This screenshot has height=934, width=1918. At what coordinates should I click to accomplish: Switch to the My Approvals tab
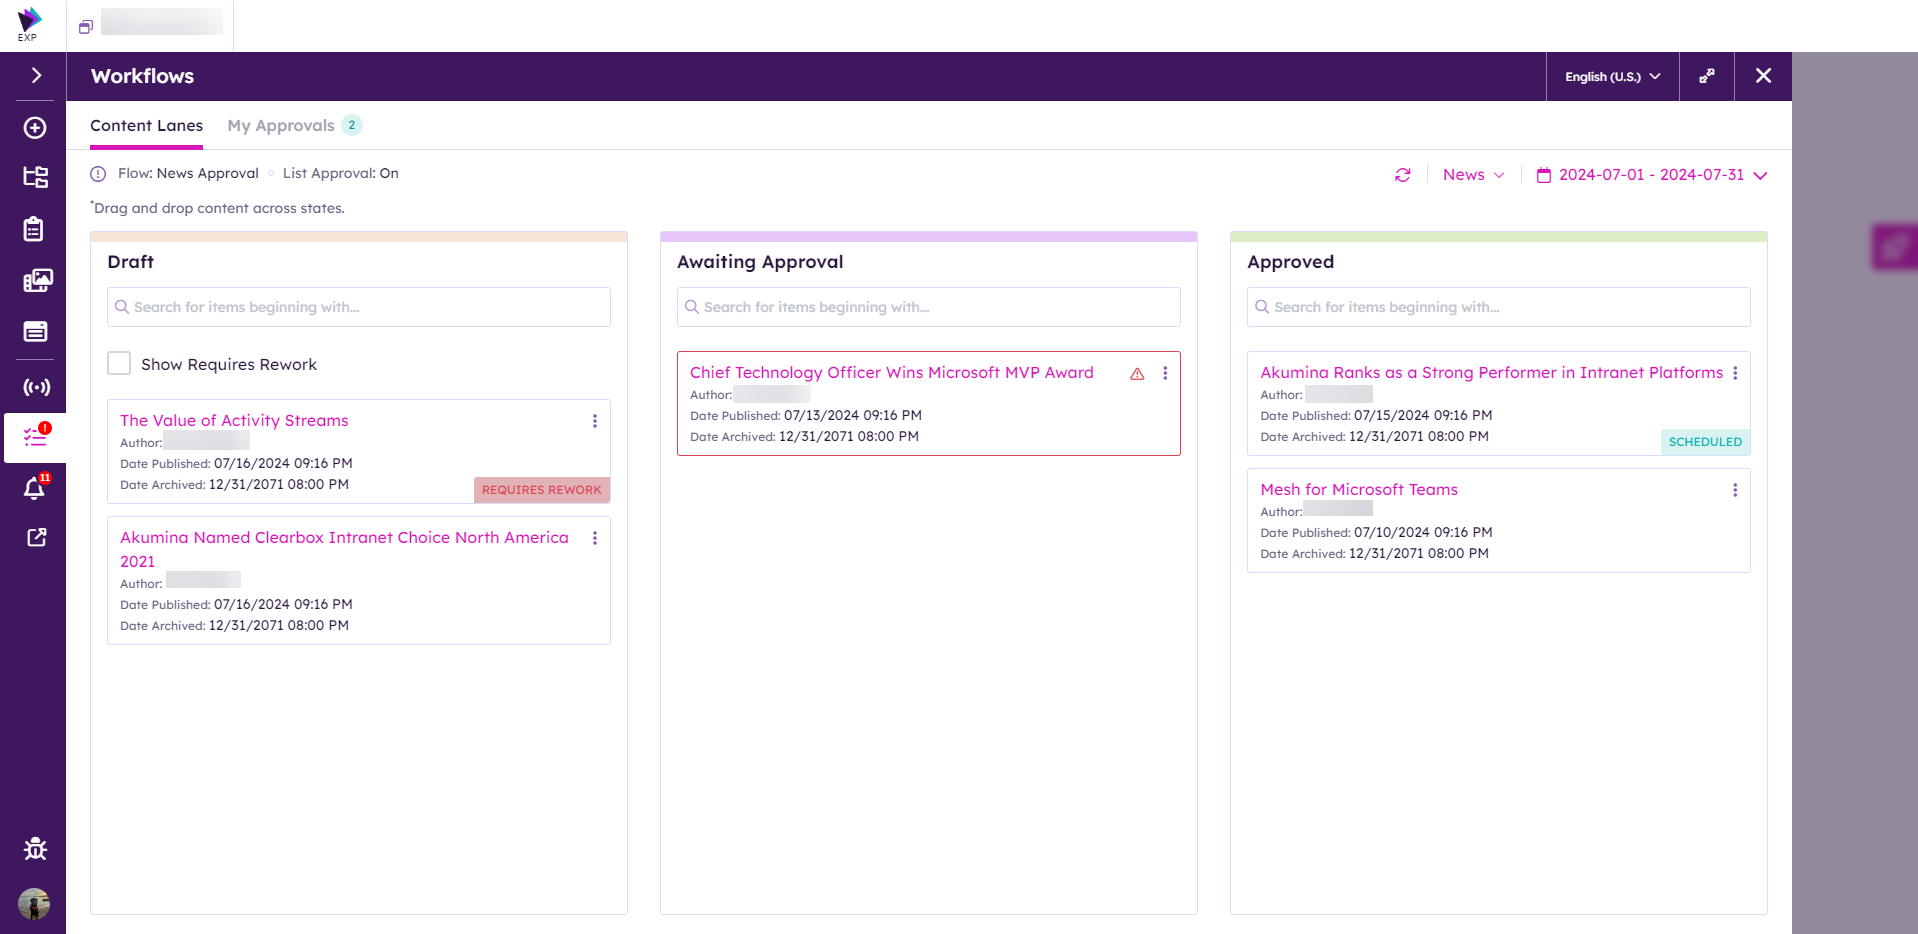[x=281, y=126]
